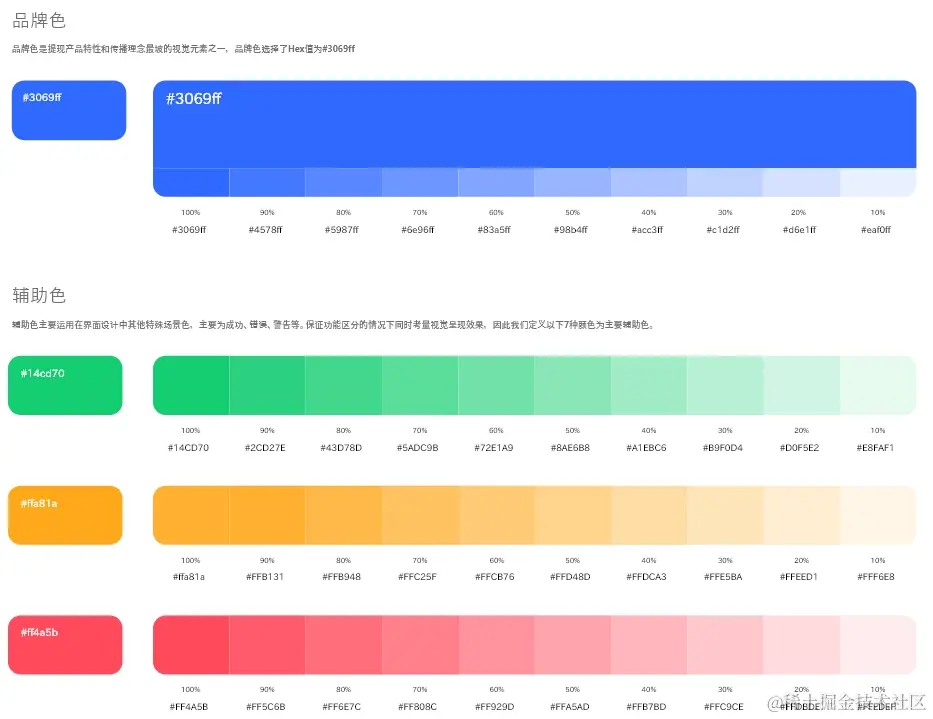Choose the red 90% shade swatch
This screenshot has height=719, width=933.
267,645
